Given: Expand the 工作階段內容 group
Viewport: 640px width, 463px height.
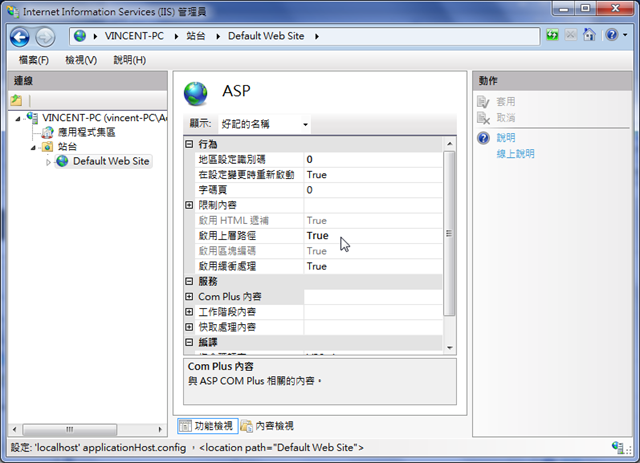Looking at the screenshot, I should coord(189,312).
